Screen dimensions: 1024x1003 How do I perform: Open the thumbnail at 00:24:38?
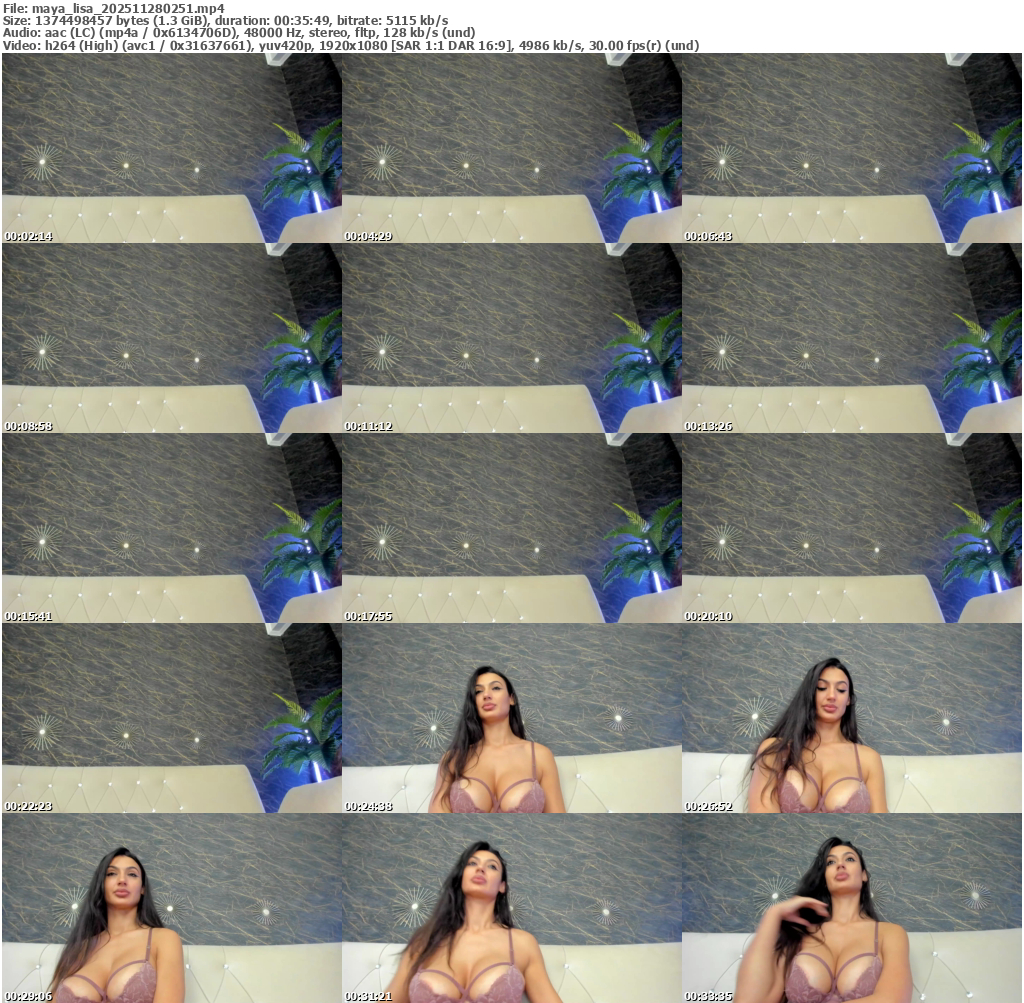coord(511,718)
